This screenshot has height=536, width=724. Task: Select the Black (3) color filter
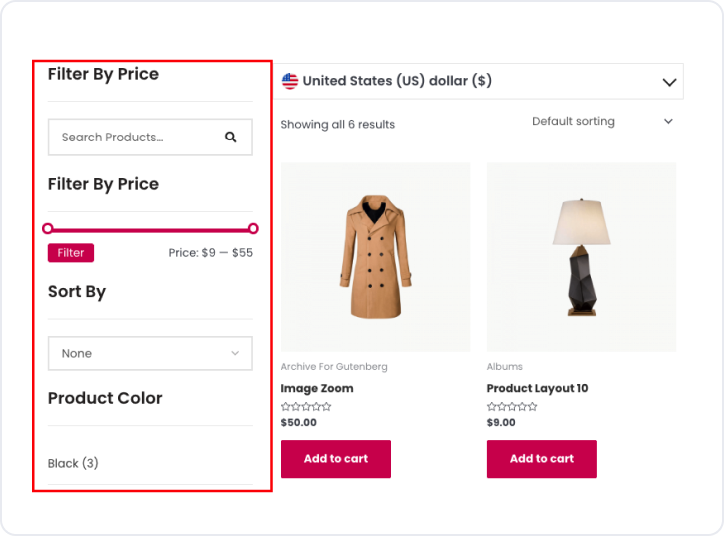pyautogui.click(x=73, y=463)
